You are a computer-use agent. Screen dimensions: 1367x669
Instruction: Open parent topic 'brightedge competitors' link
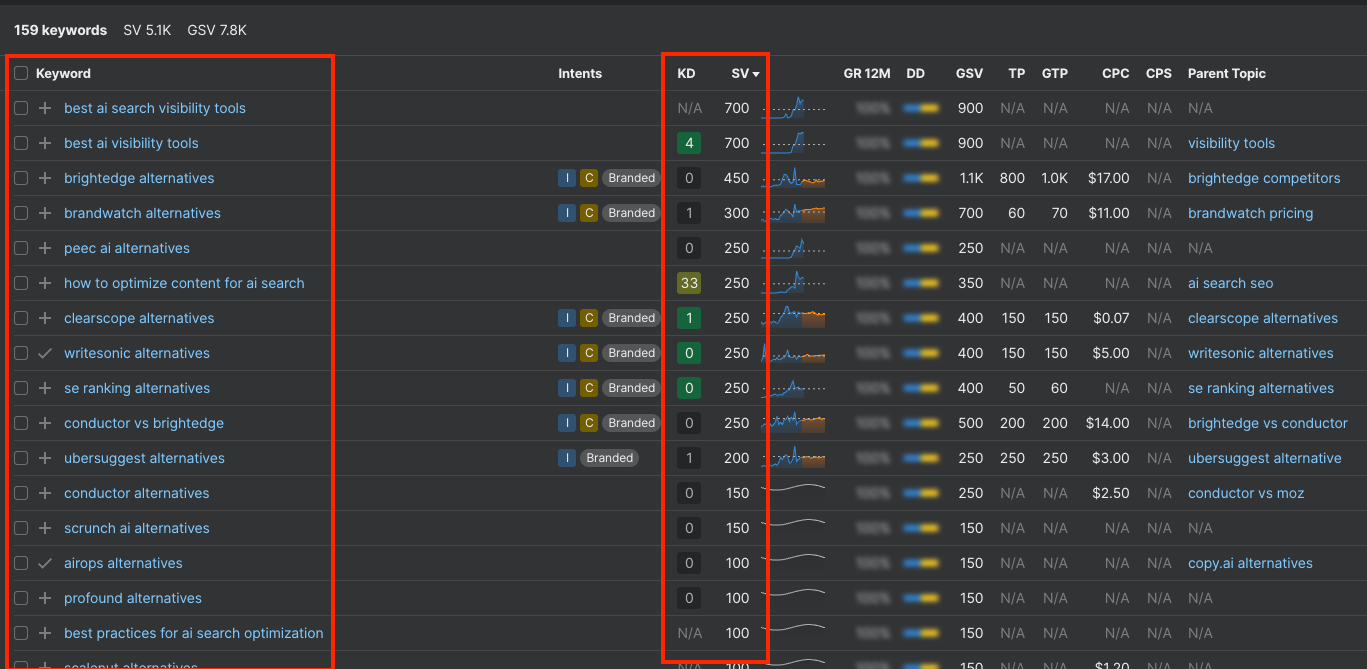pos(1264,178)
